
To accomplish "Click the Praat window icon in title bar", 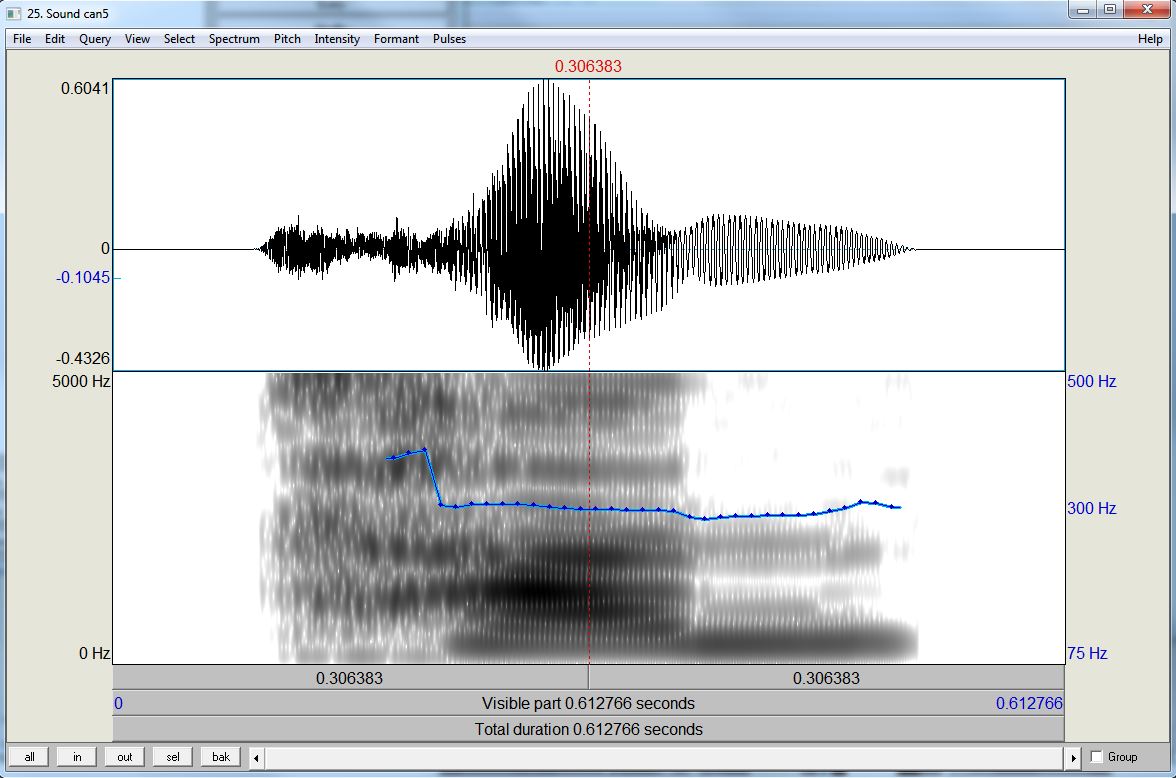I will 14,14.
